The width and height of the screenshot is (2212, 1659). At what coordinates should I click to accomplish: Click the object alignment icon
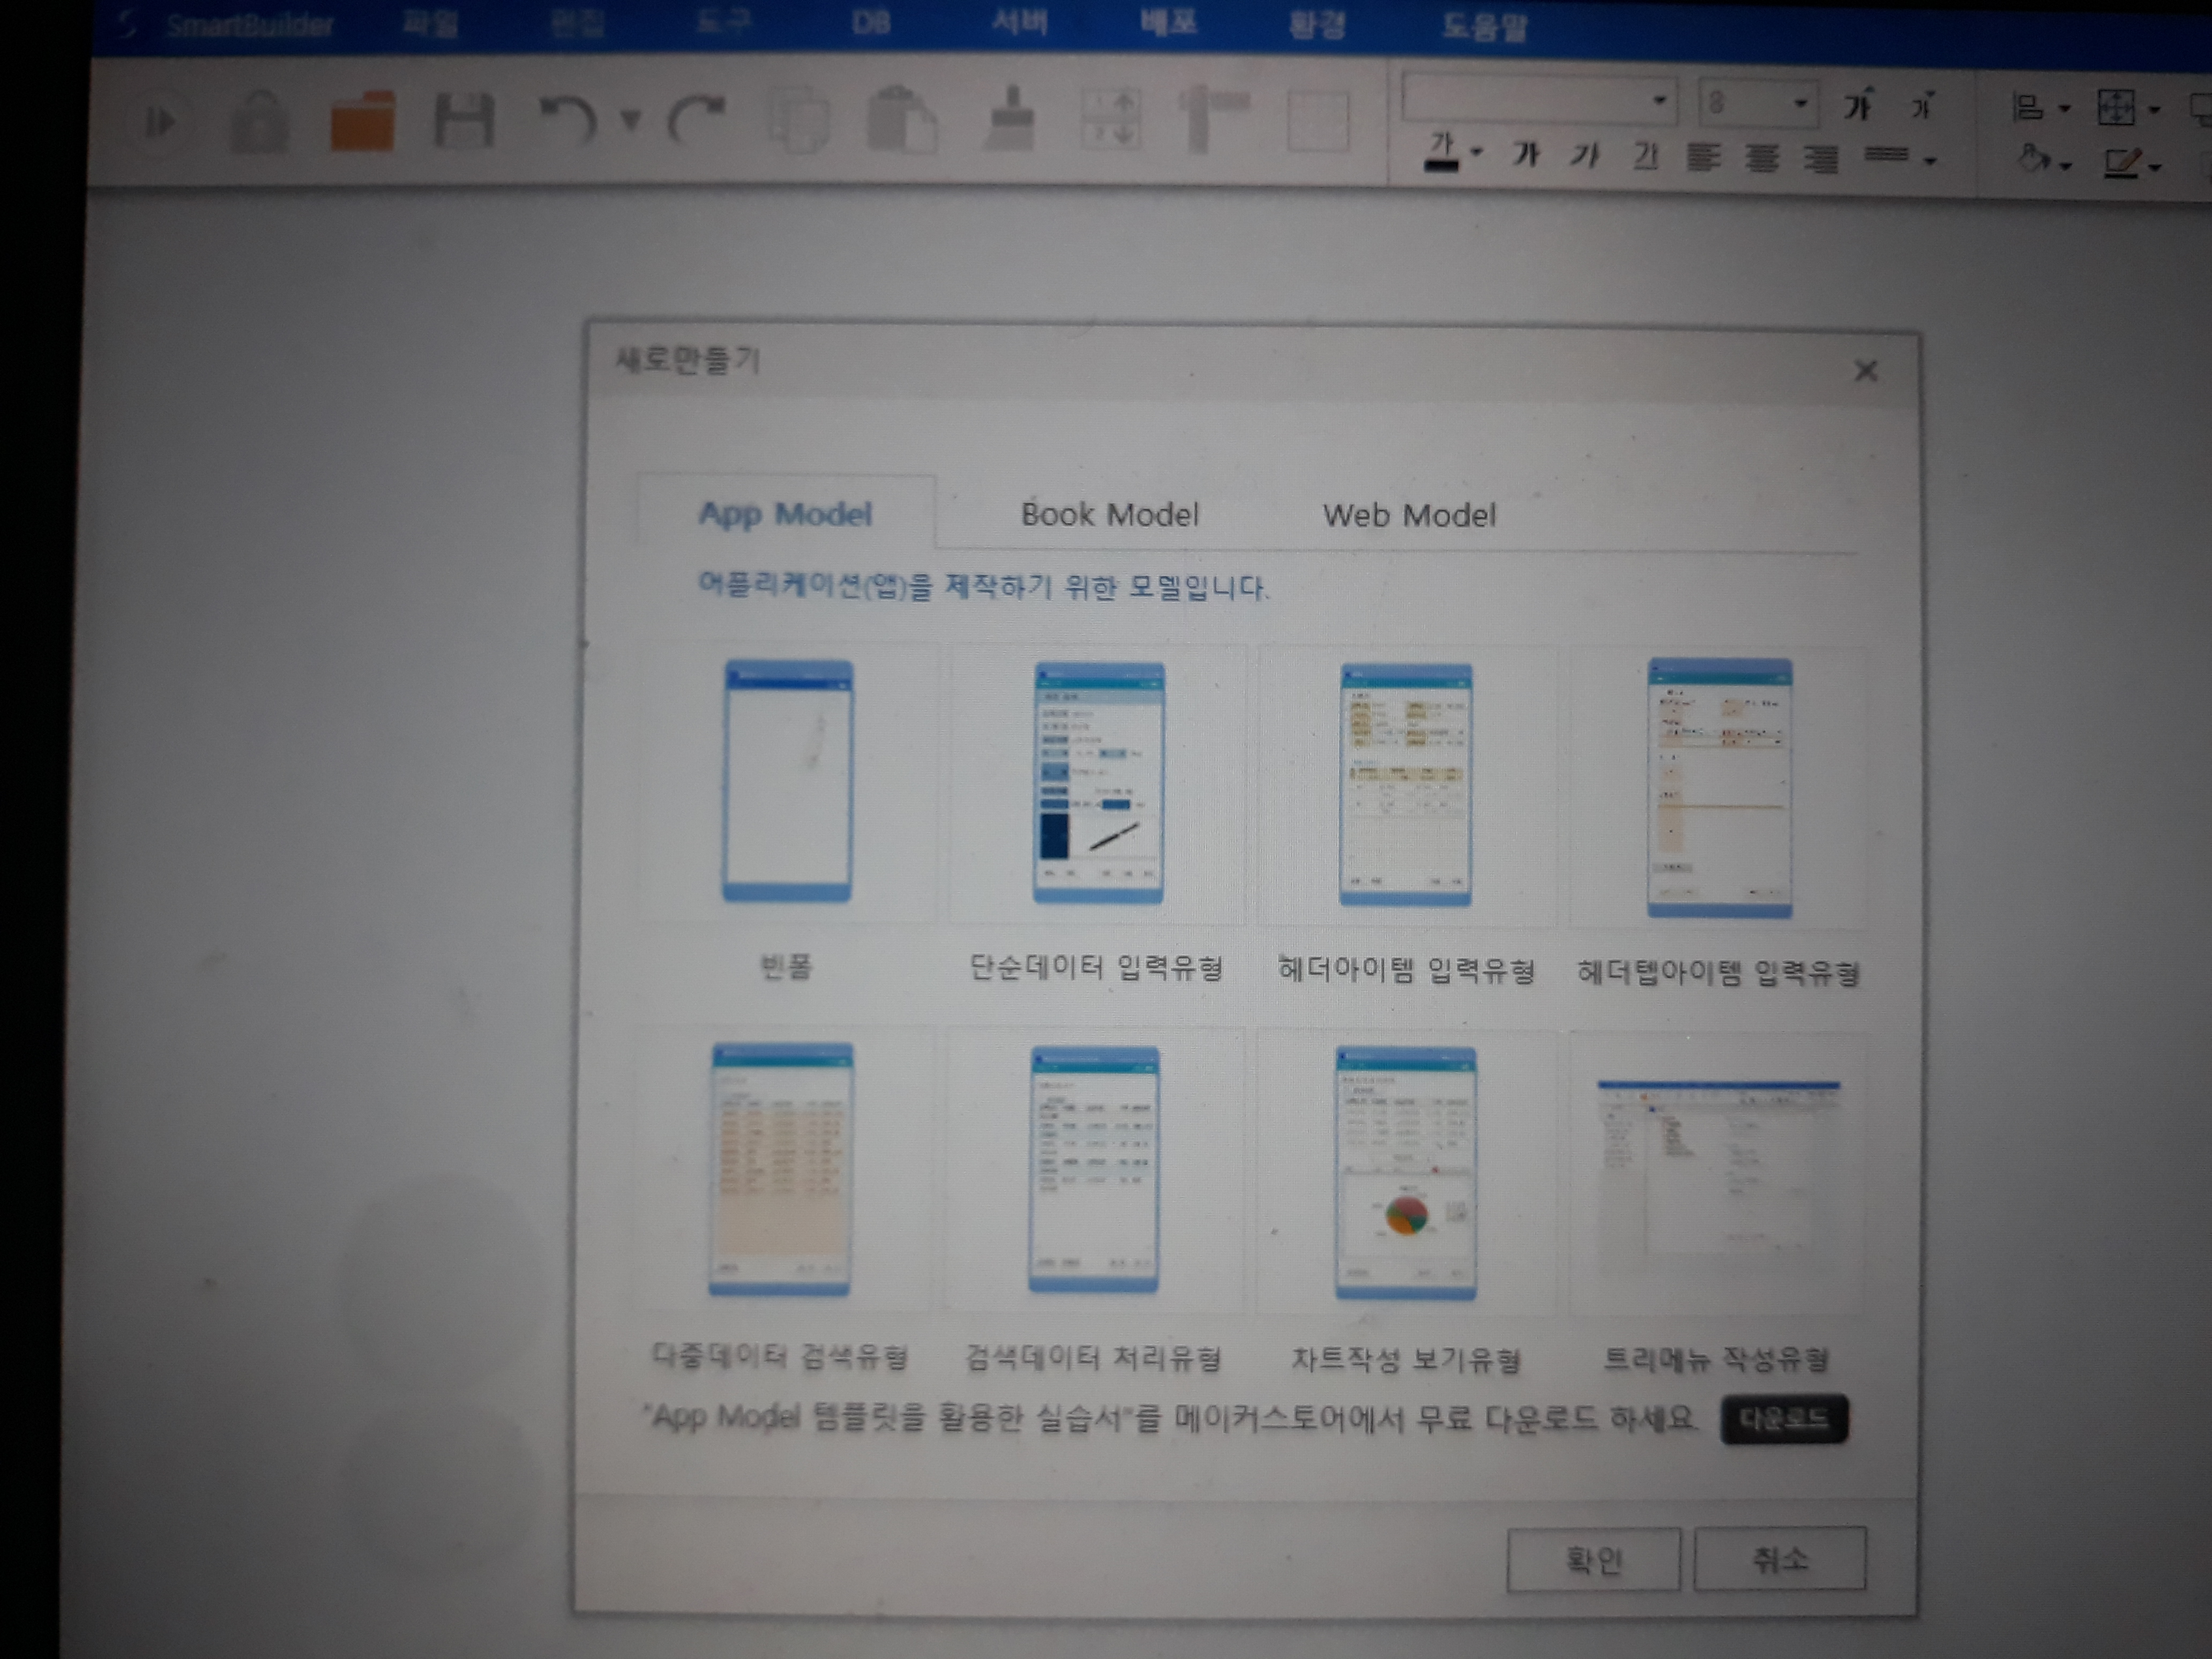tap(2028, 107)
